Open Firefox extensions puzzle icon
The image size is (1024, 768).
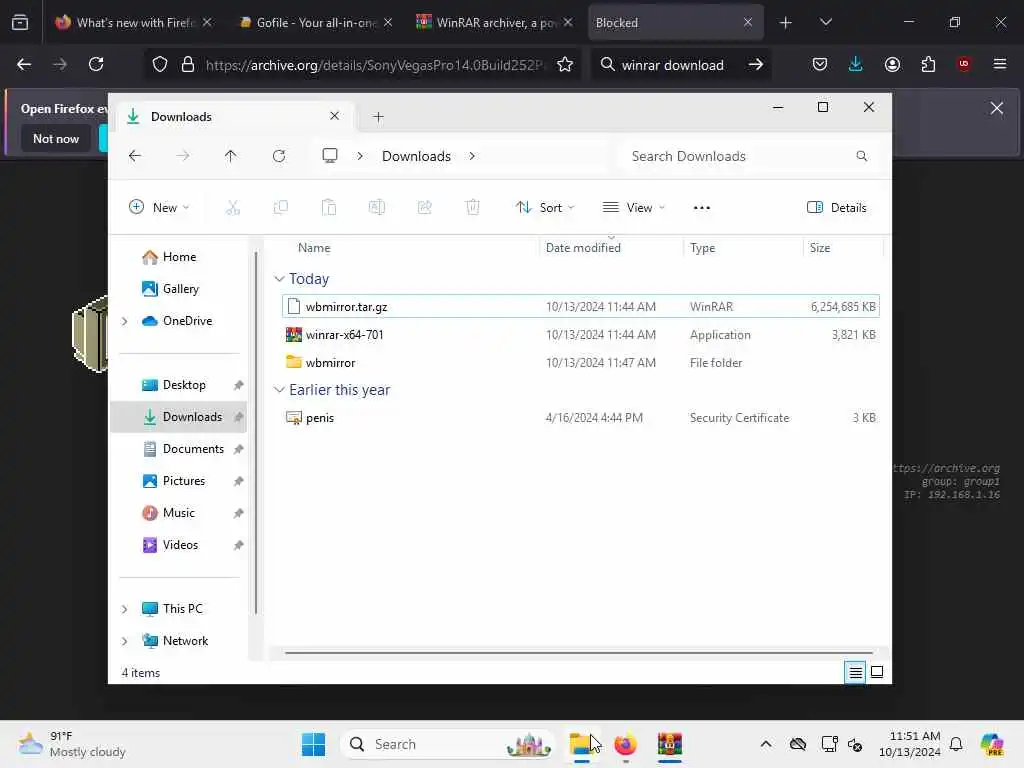928,64
